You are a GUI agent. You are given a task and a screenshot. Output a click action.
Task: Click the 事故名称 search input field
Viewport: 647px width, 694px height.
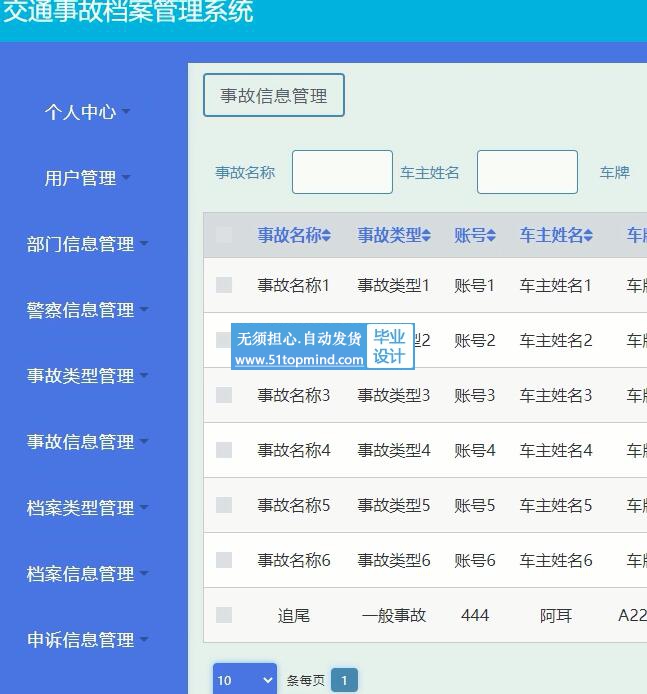point(342,172)
